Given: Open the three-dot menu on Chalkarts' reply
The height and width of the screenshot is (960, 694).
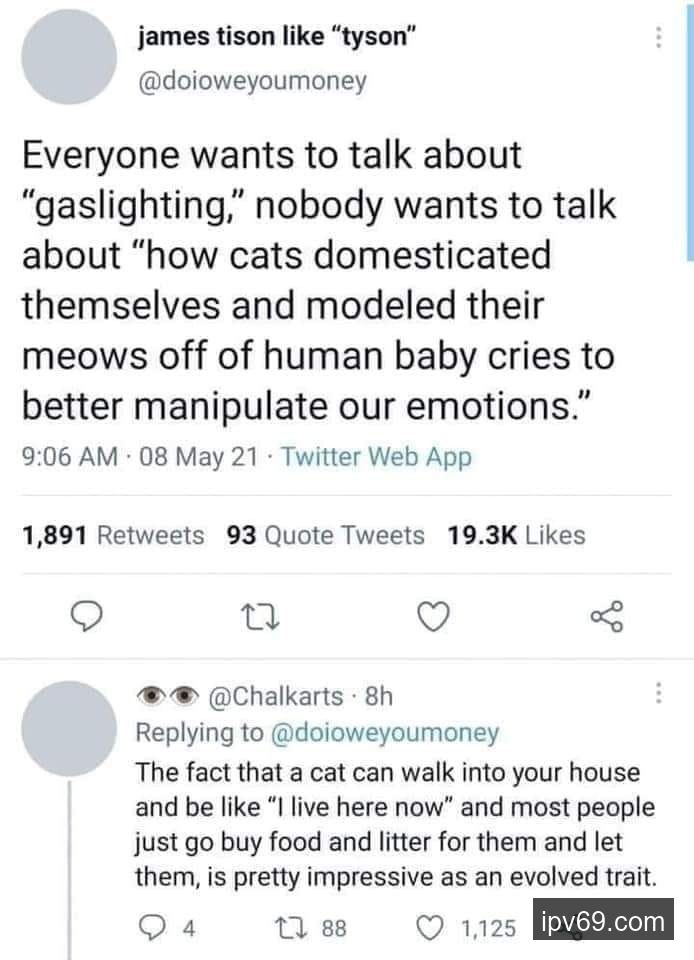Looking at the screenshot, I should pos(658,692).
